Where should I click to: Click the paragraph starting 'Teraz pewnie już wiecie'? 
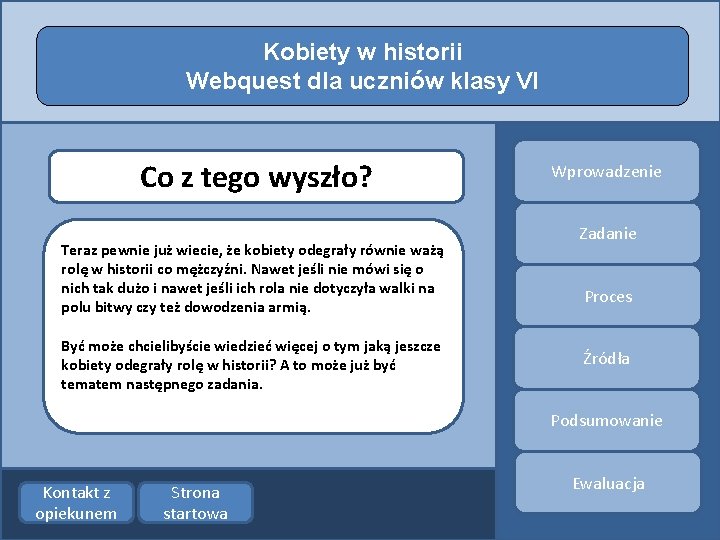(x=252, y=279)
